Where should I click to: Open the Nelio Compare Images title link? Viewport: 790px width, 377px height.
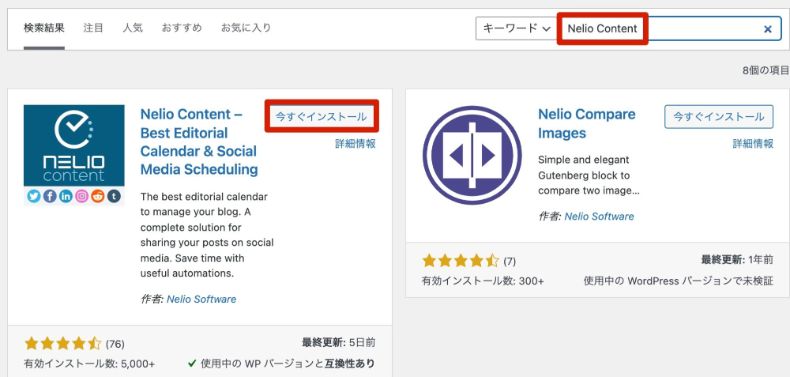pyautogui.click(x=587, y=123)
